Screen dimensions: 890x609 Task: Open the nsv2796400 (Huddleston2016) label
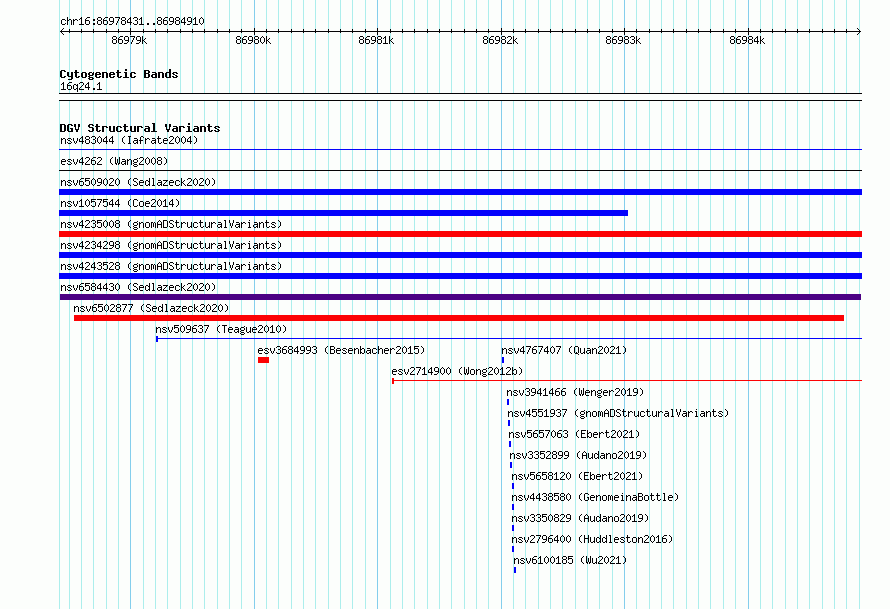[x=592, y=539]
